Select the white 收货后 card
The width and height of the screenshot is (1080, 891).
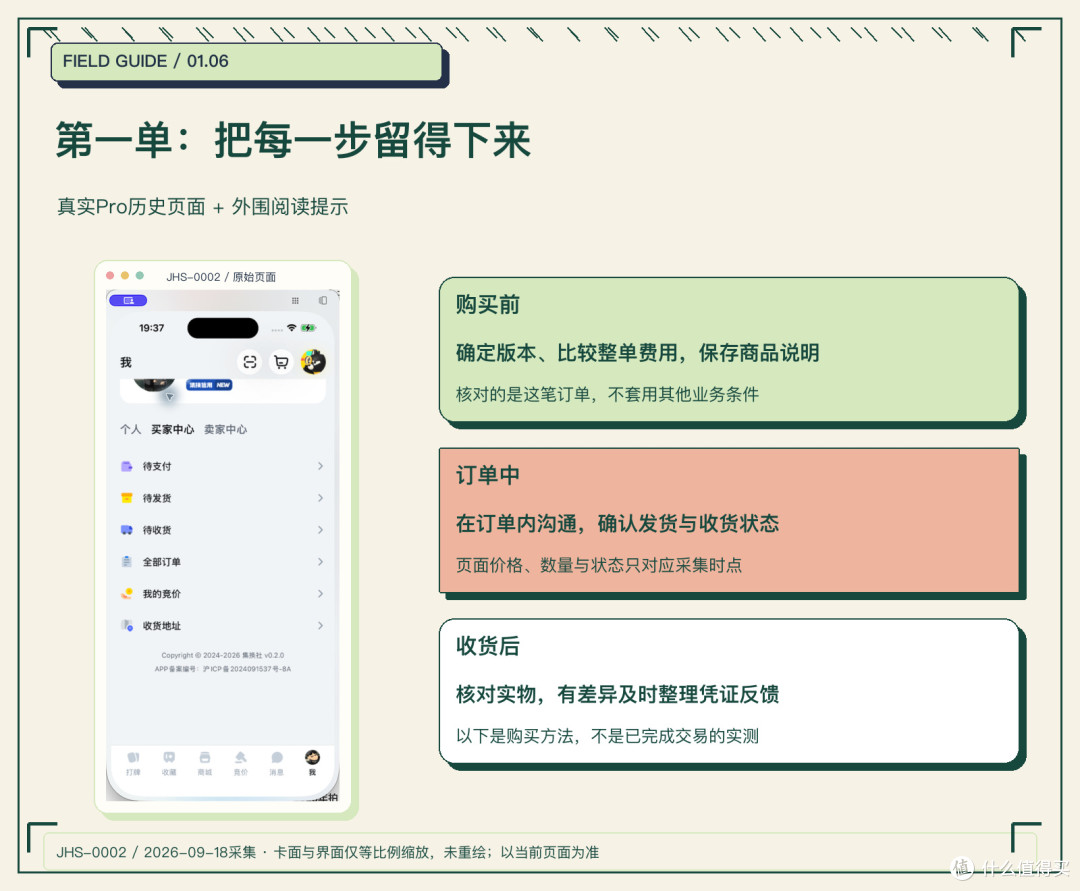(x=729, y=691)
